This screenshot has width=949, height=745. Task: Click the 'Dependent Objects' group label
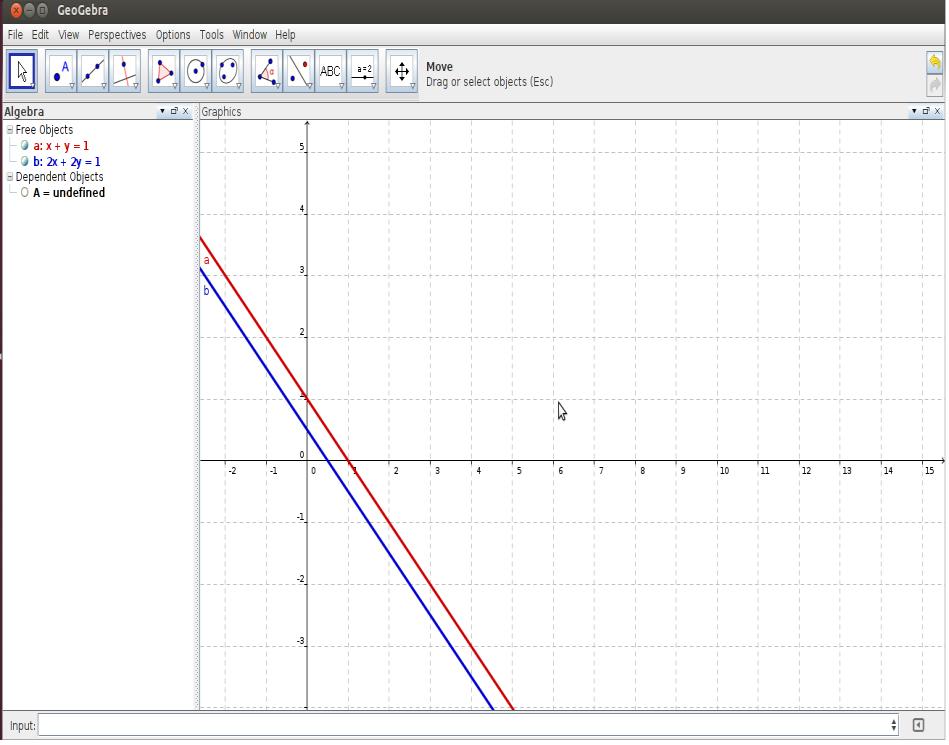(x=59, y=177)
